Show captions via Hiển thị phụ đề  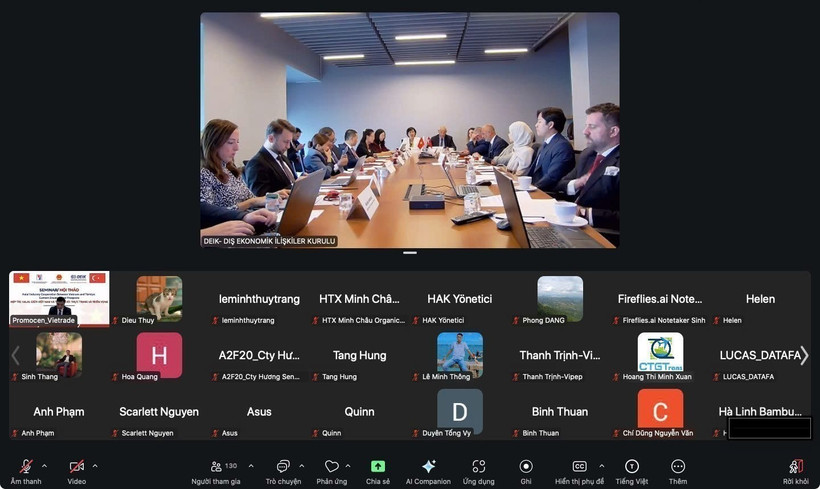[x=579, y=467]
